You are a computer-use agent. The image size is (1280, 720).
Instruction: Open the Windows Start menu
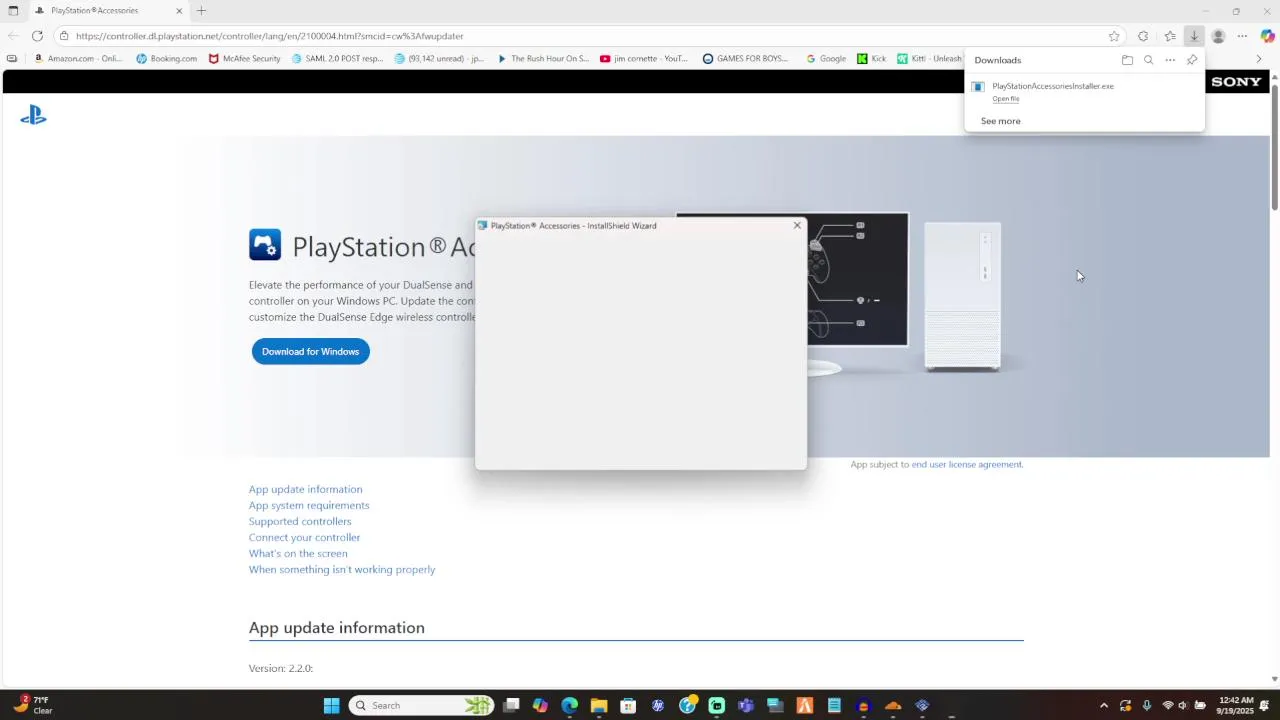[332, 706]
